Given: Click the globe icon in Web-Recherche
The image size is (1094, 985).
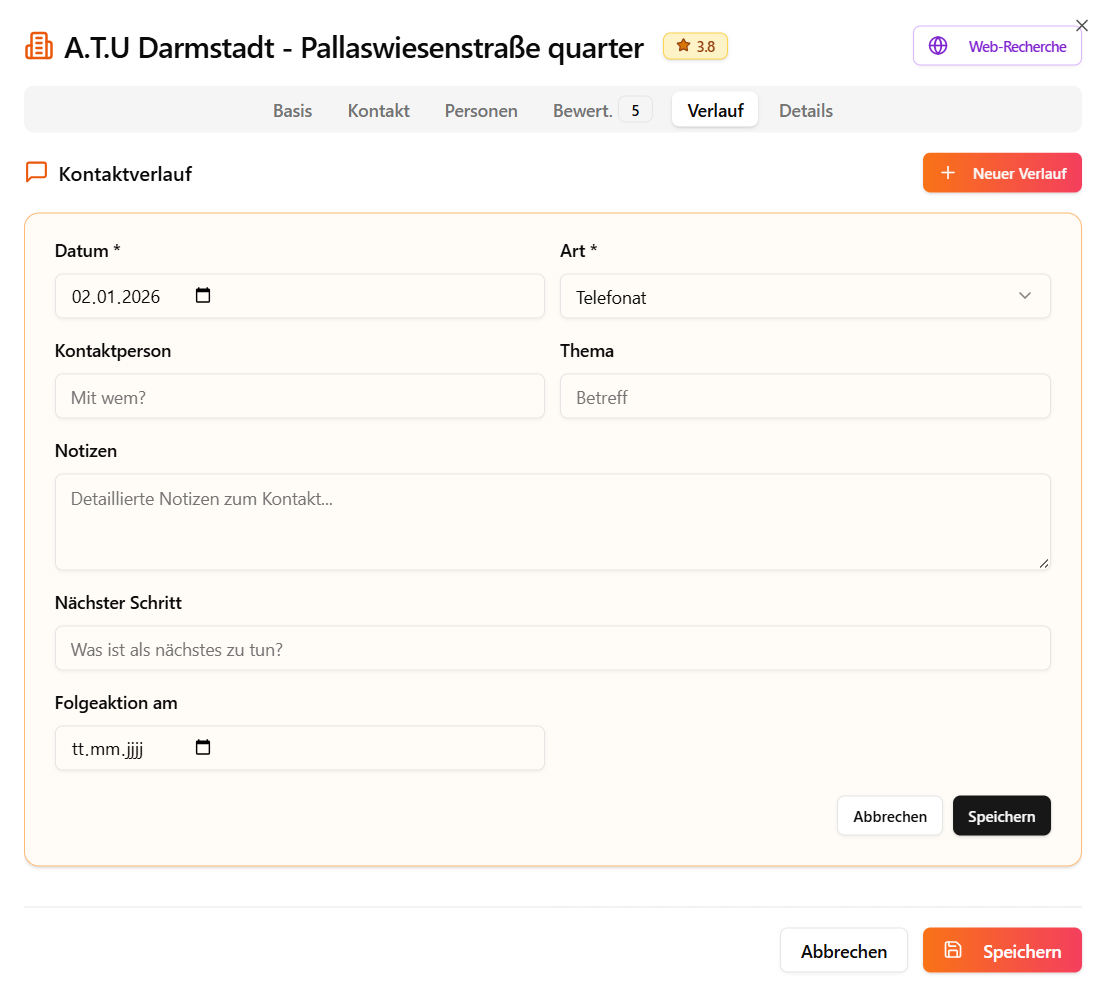Looking at the screenshot, I should pos(938,46).
